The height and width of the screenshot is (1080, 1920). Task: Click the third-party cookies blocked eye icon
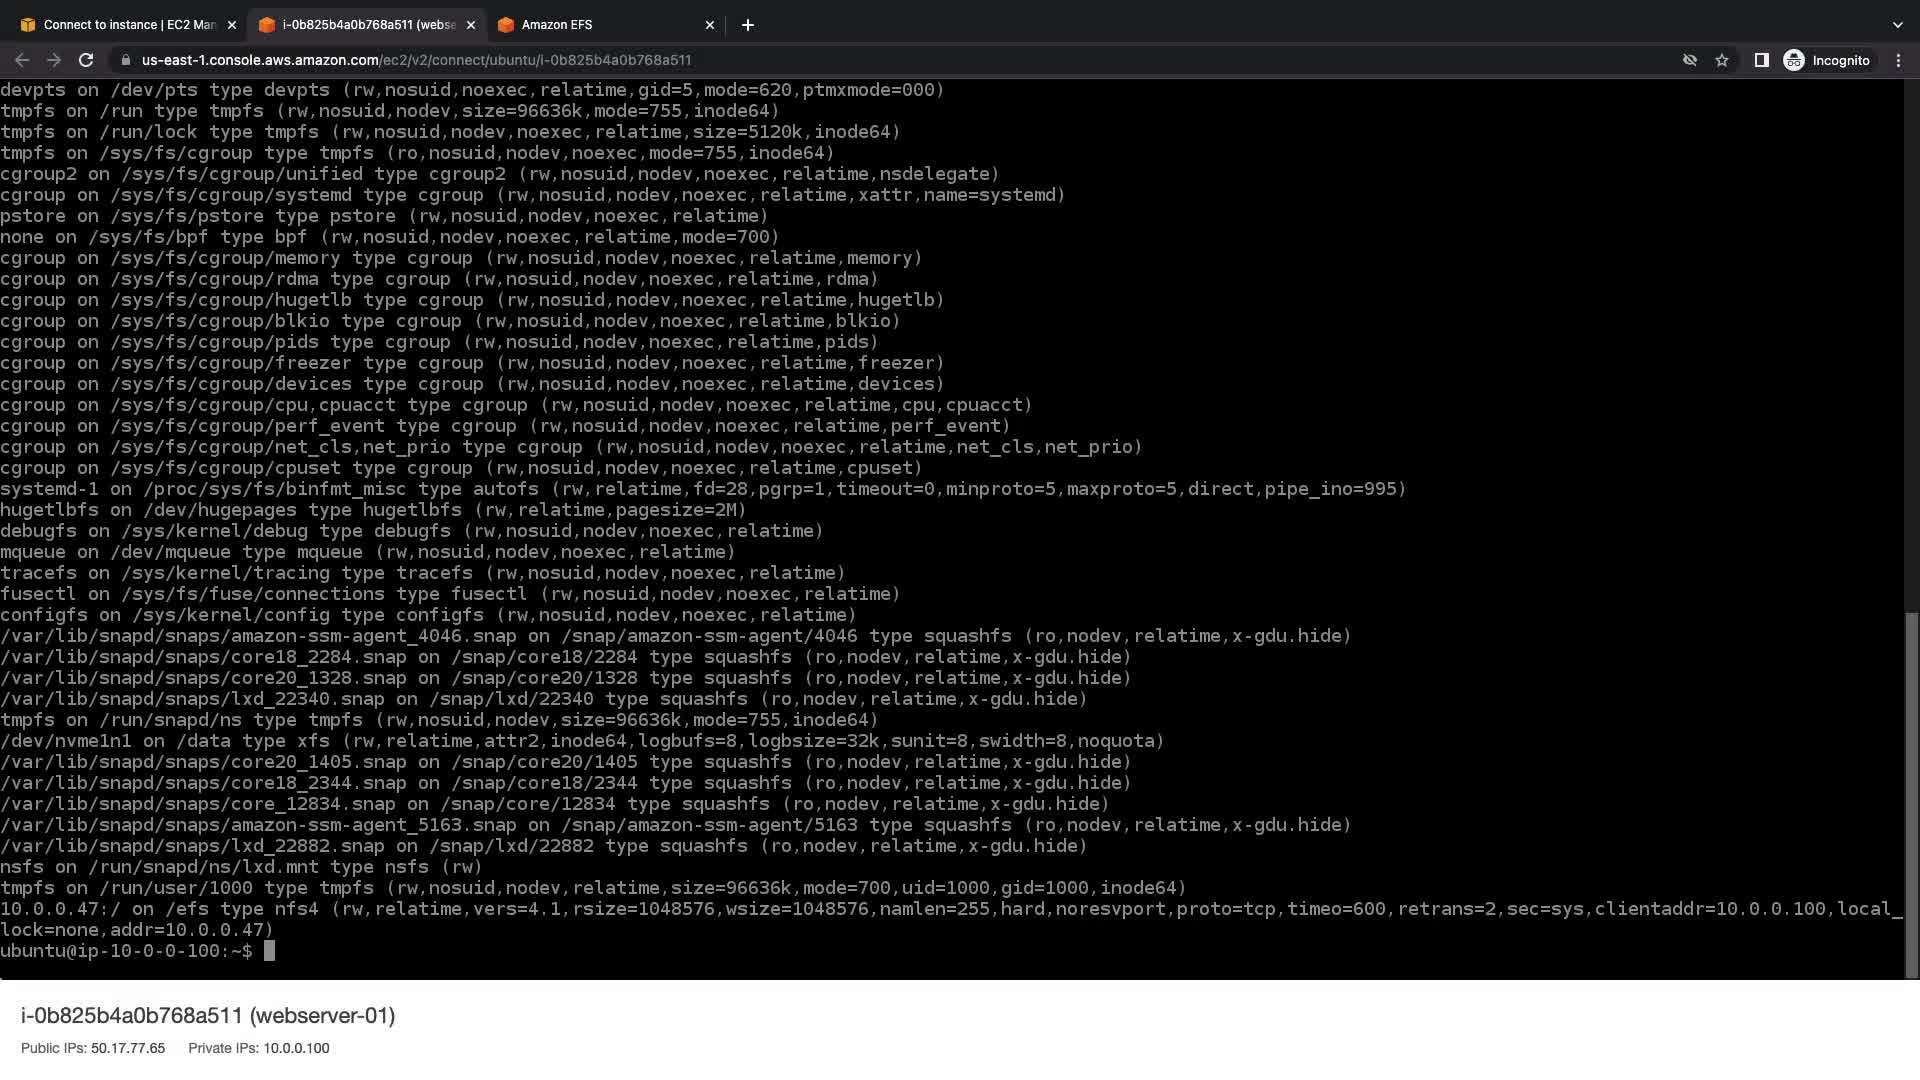(1690, 60)
